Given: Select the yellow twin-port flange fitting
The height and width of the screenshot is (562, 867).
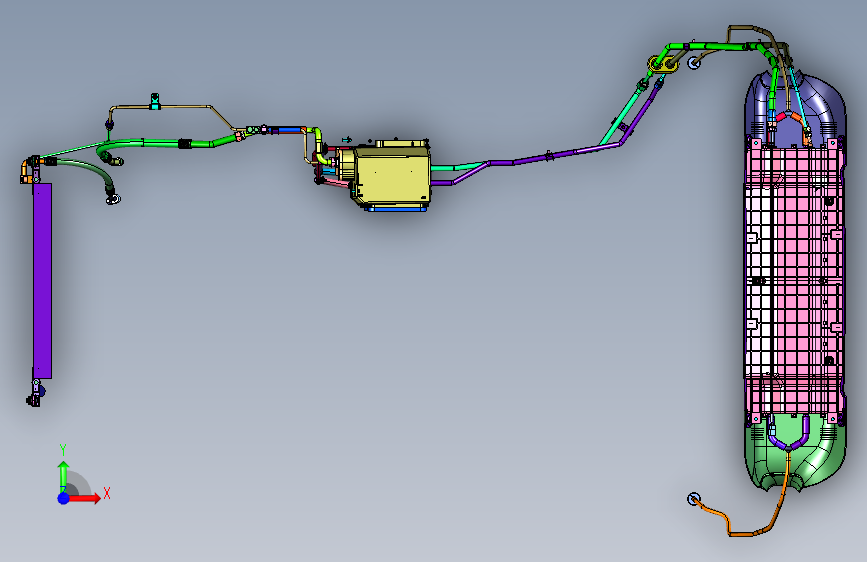Looking at the screenshot, I should (663, 64).
